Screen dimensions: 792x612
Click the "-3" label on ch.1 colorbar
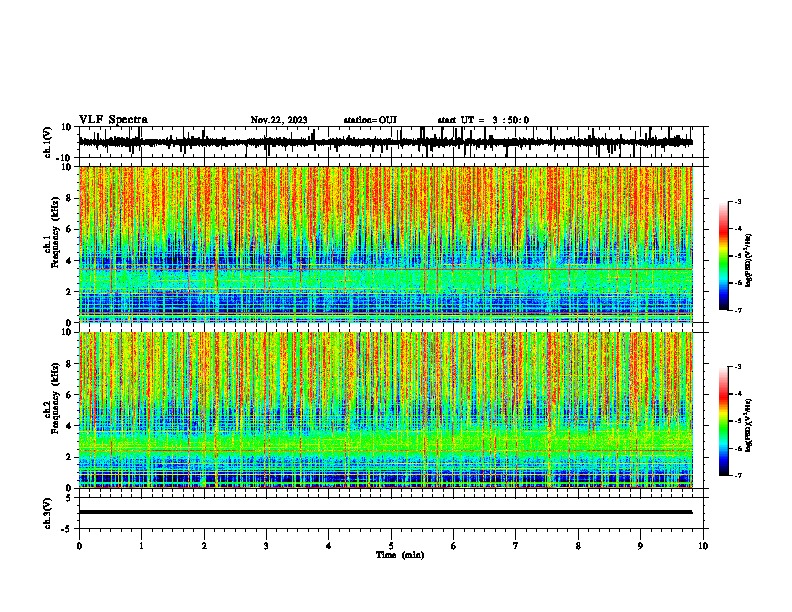coord(737,201)
